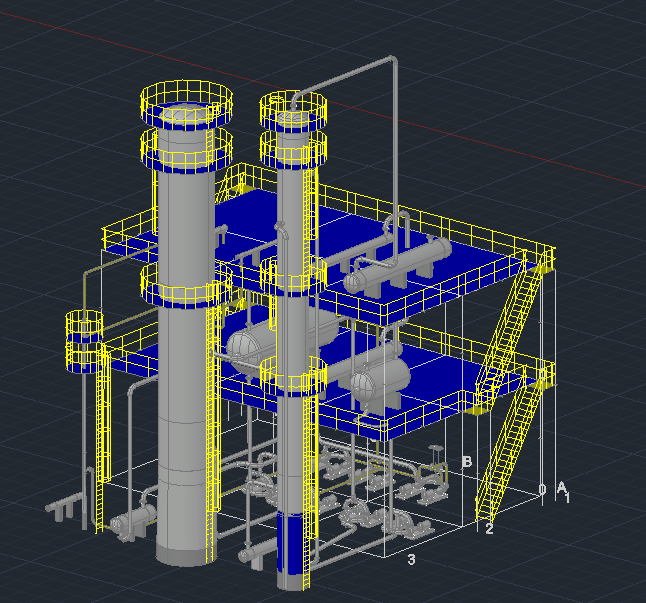Select the small exchanger at ground left of large column

(x=133, y=522)
